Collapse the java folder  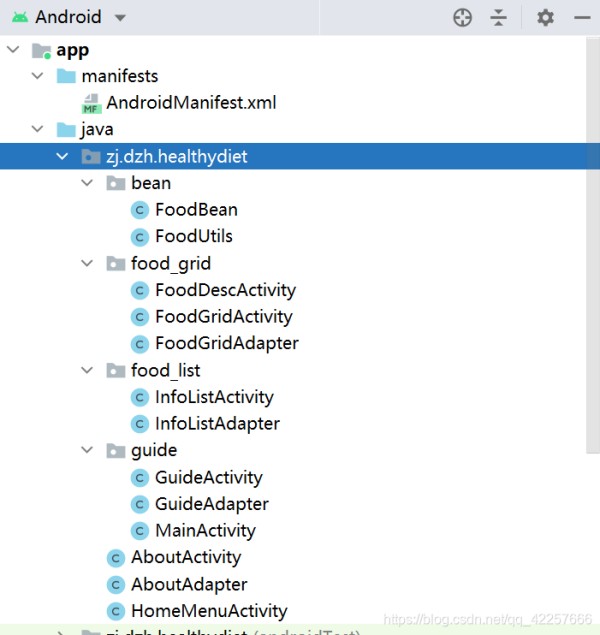[38, 129]
